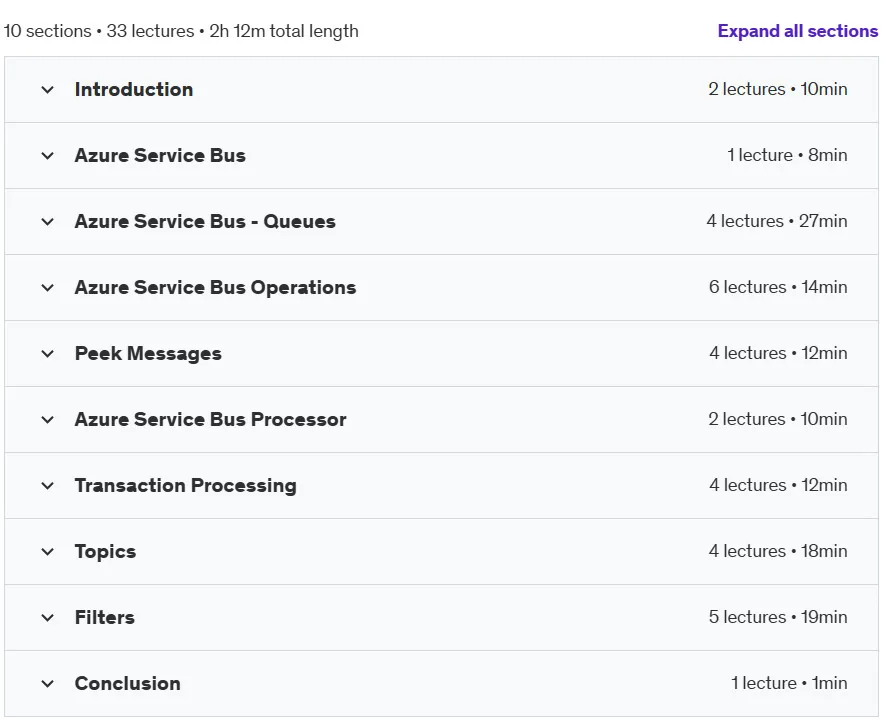Expand the Introduction section chevron
Viewport: 883px width, 721px height.
coord(48,90)
